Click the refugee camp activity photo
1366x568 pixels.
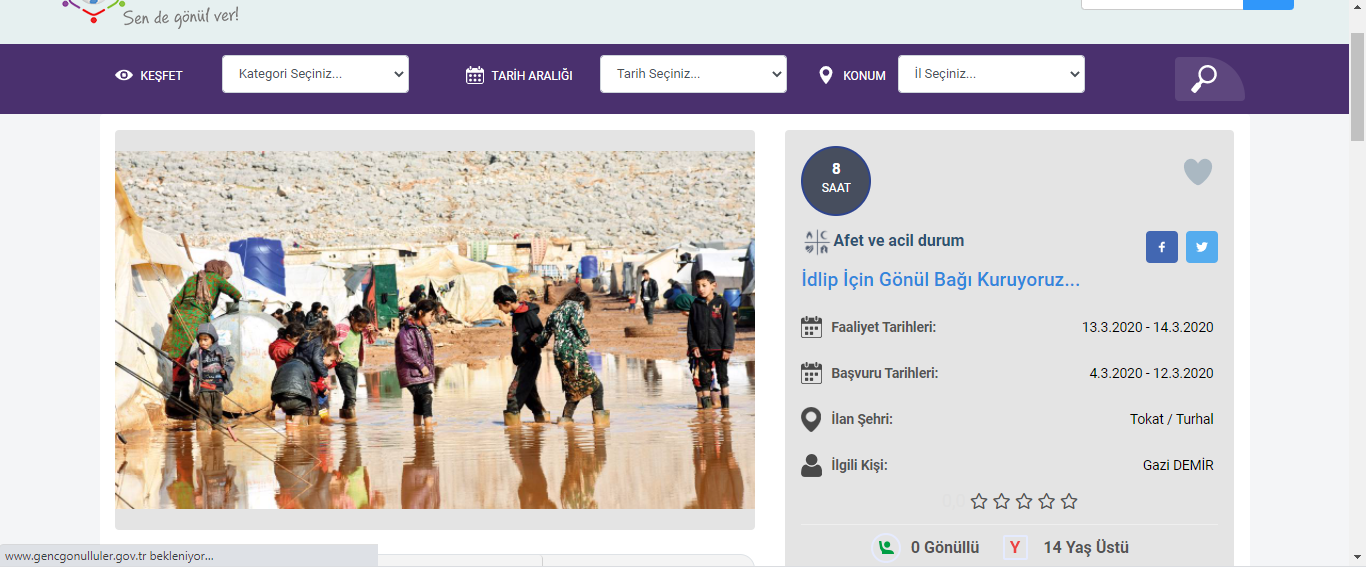point(435,330)
